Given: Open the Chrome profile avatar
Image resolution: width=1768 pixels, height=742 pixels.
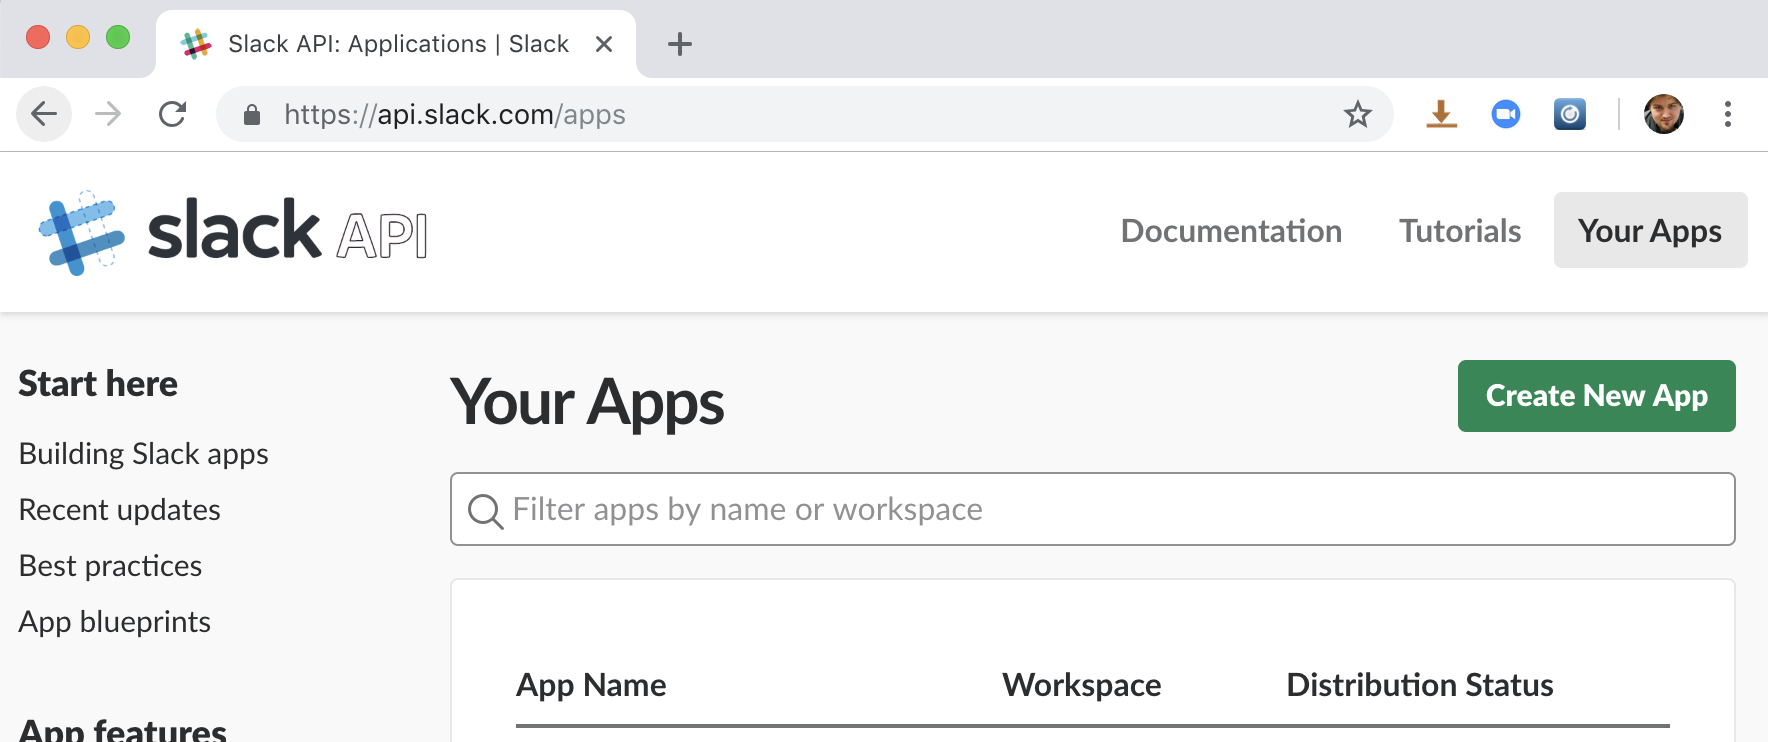Looking at the screenshot, I should point(1663,115).
